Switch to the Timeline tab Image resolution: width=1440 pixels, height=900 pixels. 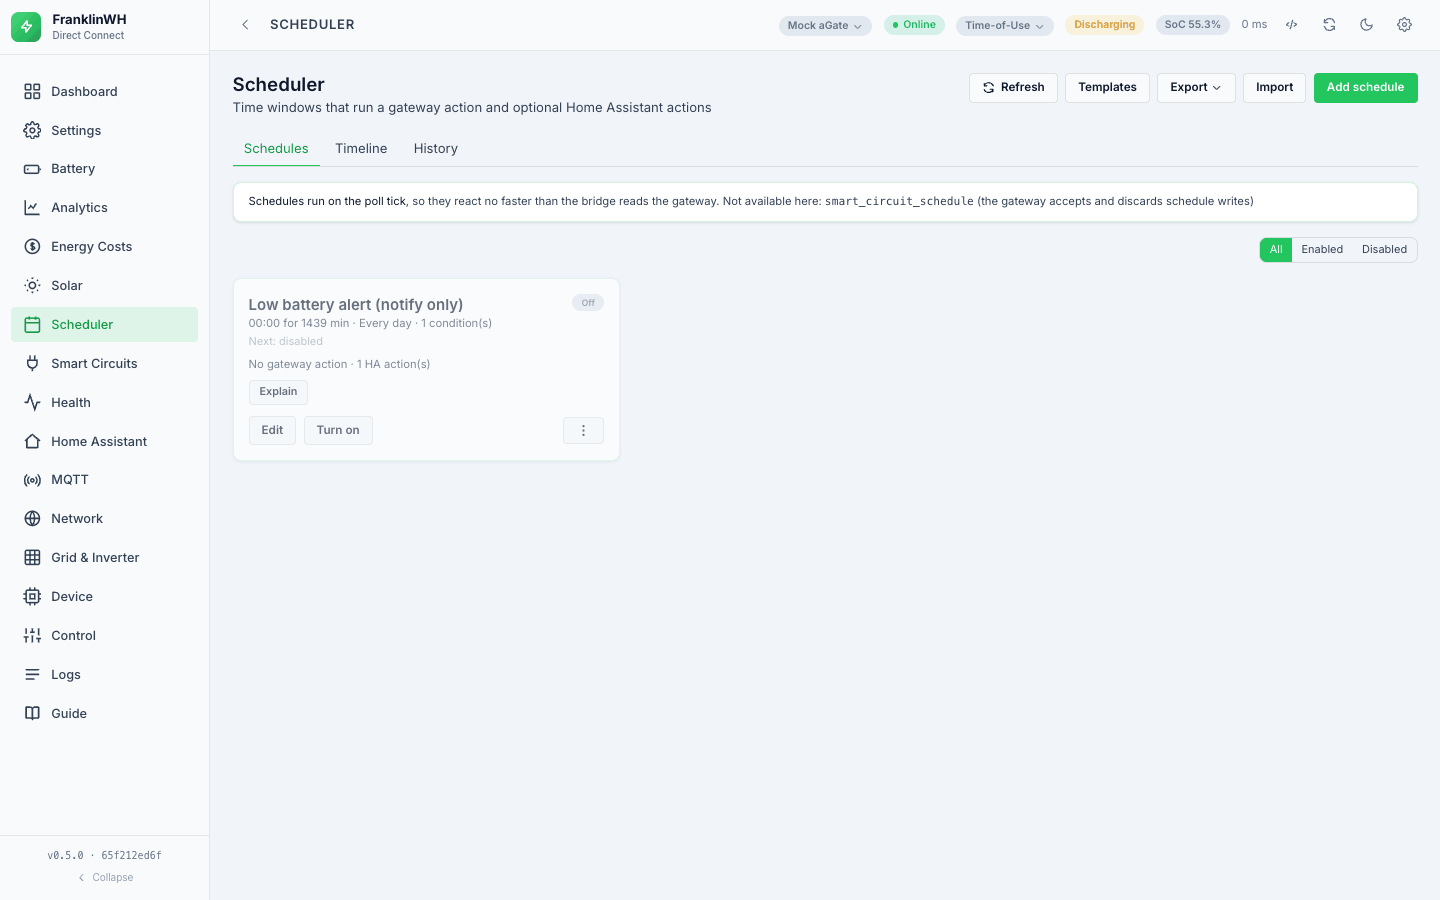pos(361,149)
